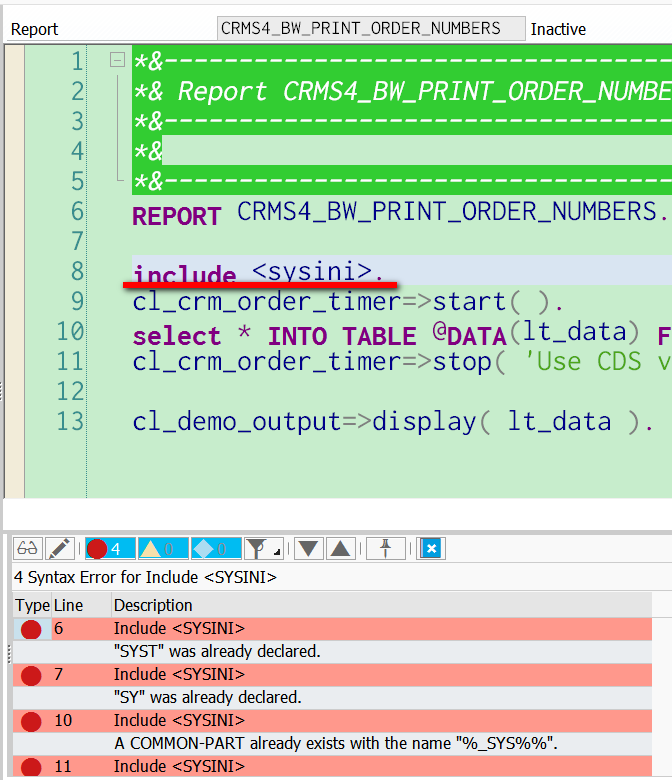Screen dimensions: 672x780
Task: Click the message "SYST" was already declared.
Action: click(x=217, y=651)
